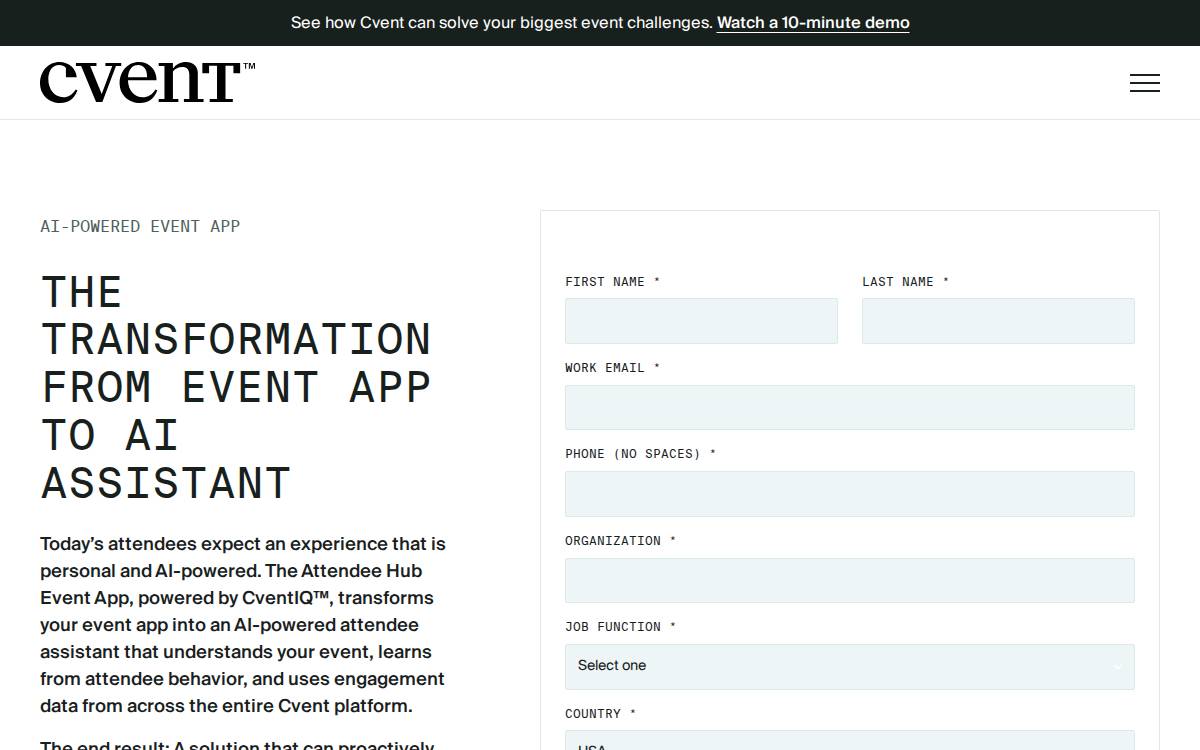This screenshot has height=750, width=1200.
Task: Select the Phone (No Spaces) input
Action: tap(850, 494)
